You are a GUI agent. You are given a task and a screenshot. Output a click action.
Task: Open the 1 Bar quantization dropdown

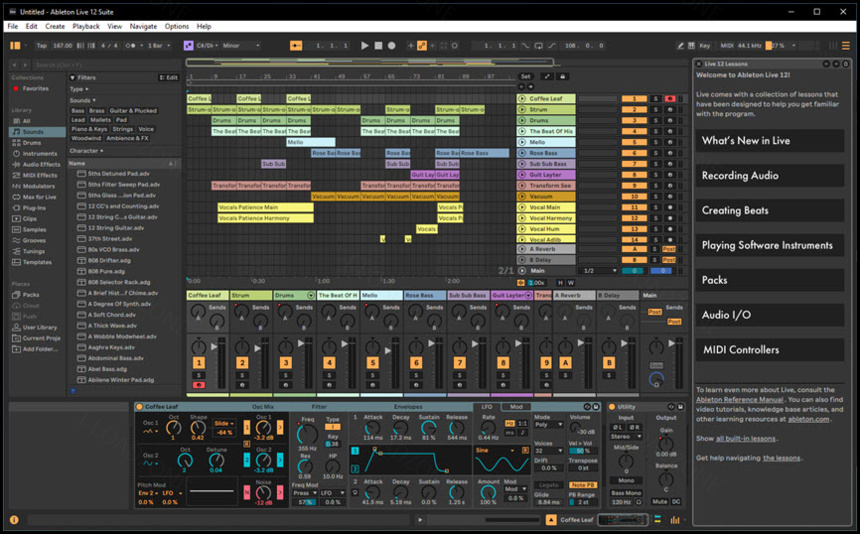pyautogui.click(x=159, y=46)
